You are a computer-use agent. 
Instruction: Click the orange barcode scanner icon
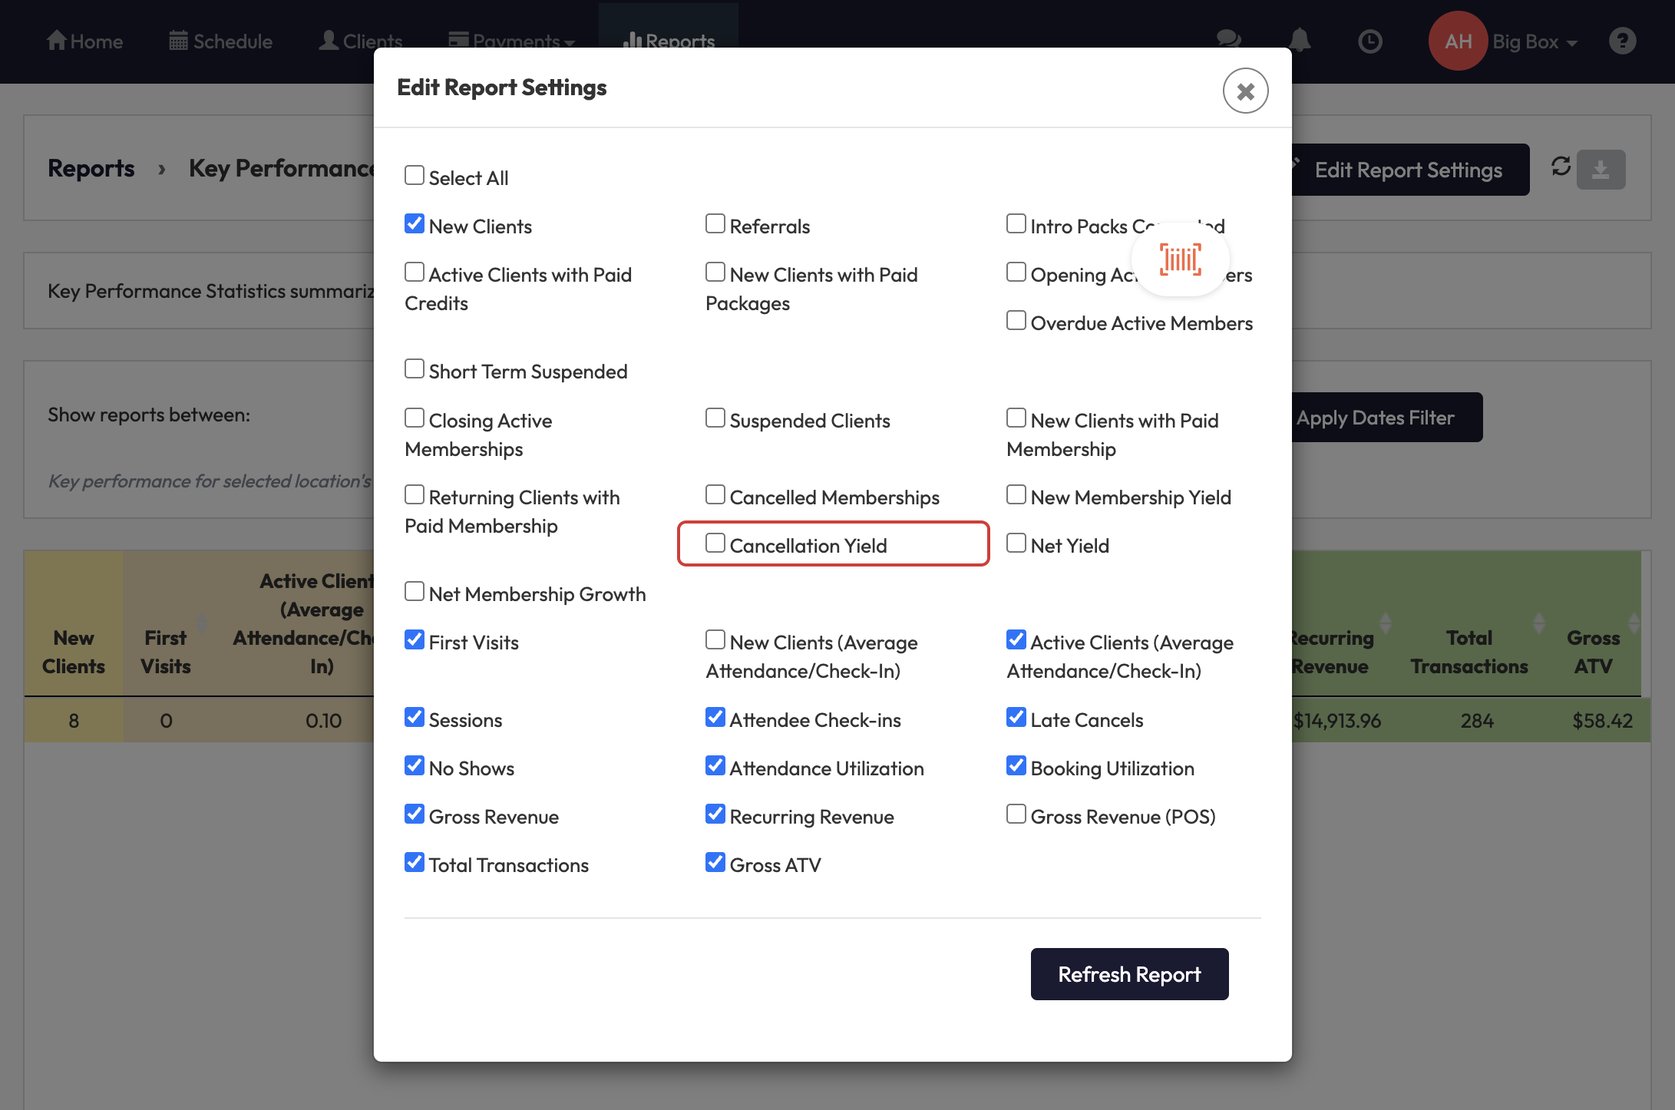click(x=1180, y=260)
